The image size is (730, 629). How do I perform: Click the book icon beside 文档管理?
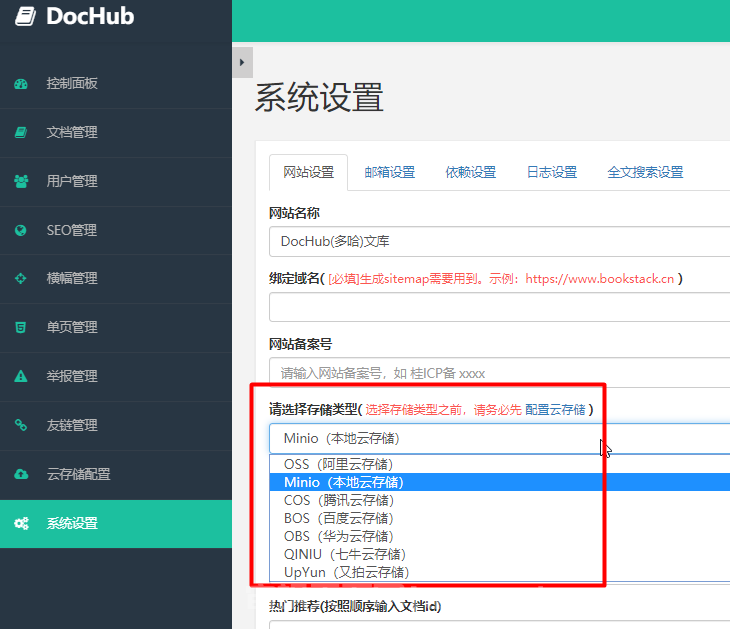[21, 132]
